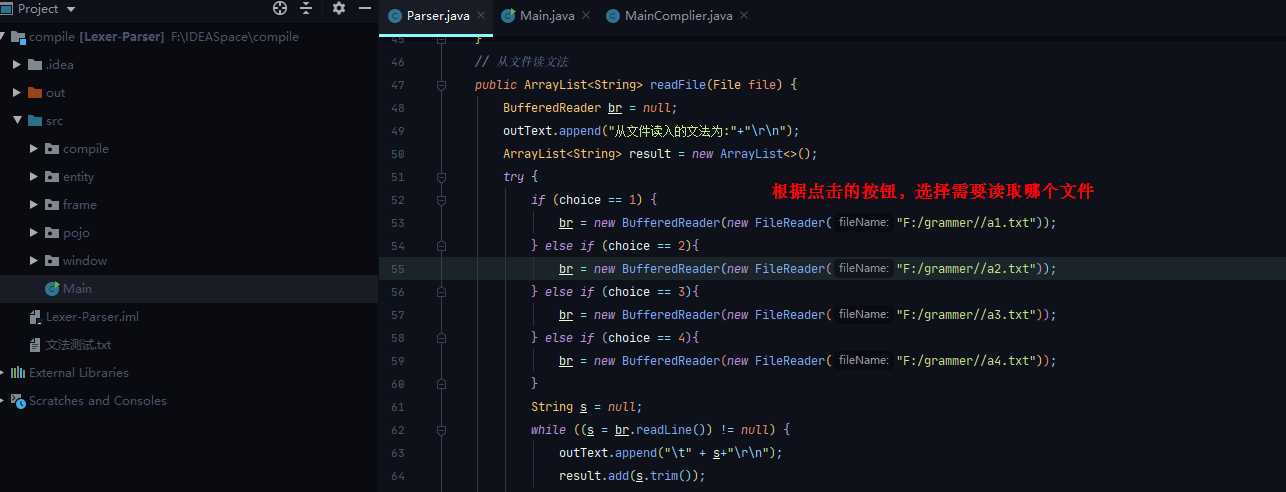Select Lexer-Parser.iml file
Viewport: 1286px width, 492px height.
click(x=92, y=317)
